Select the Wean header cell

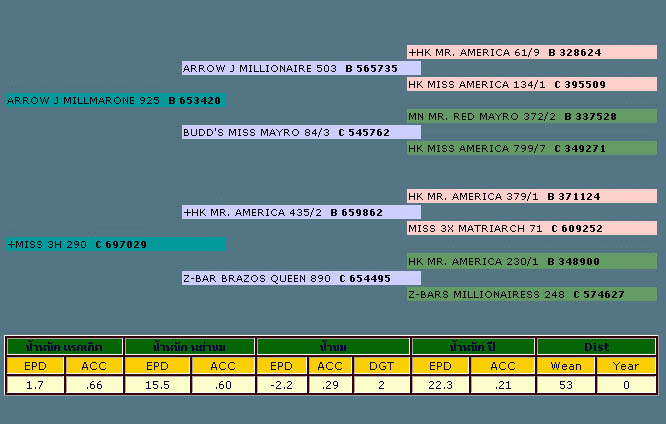[x=566, y=366]
